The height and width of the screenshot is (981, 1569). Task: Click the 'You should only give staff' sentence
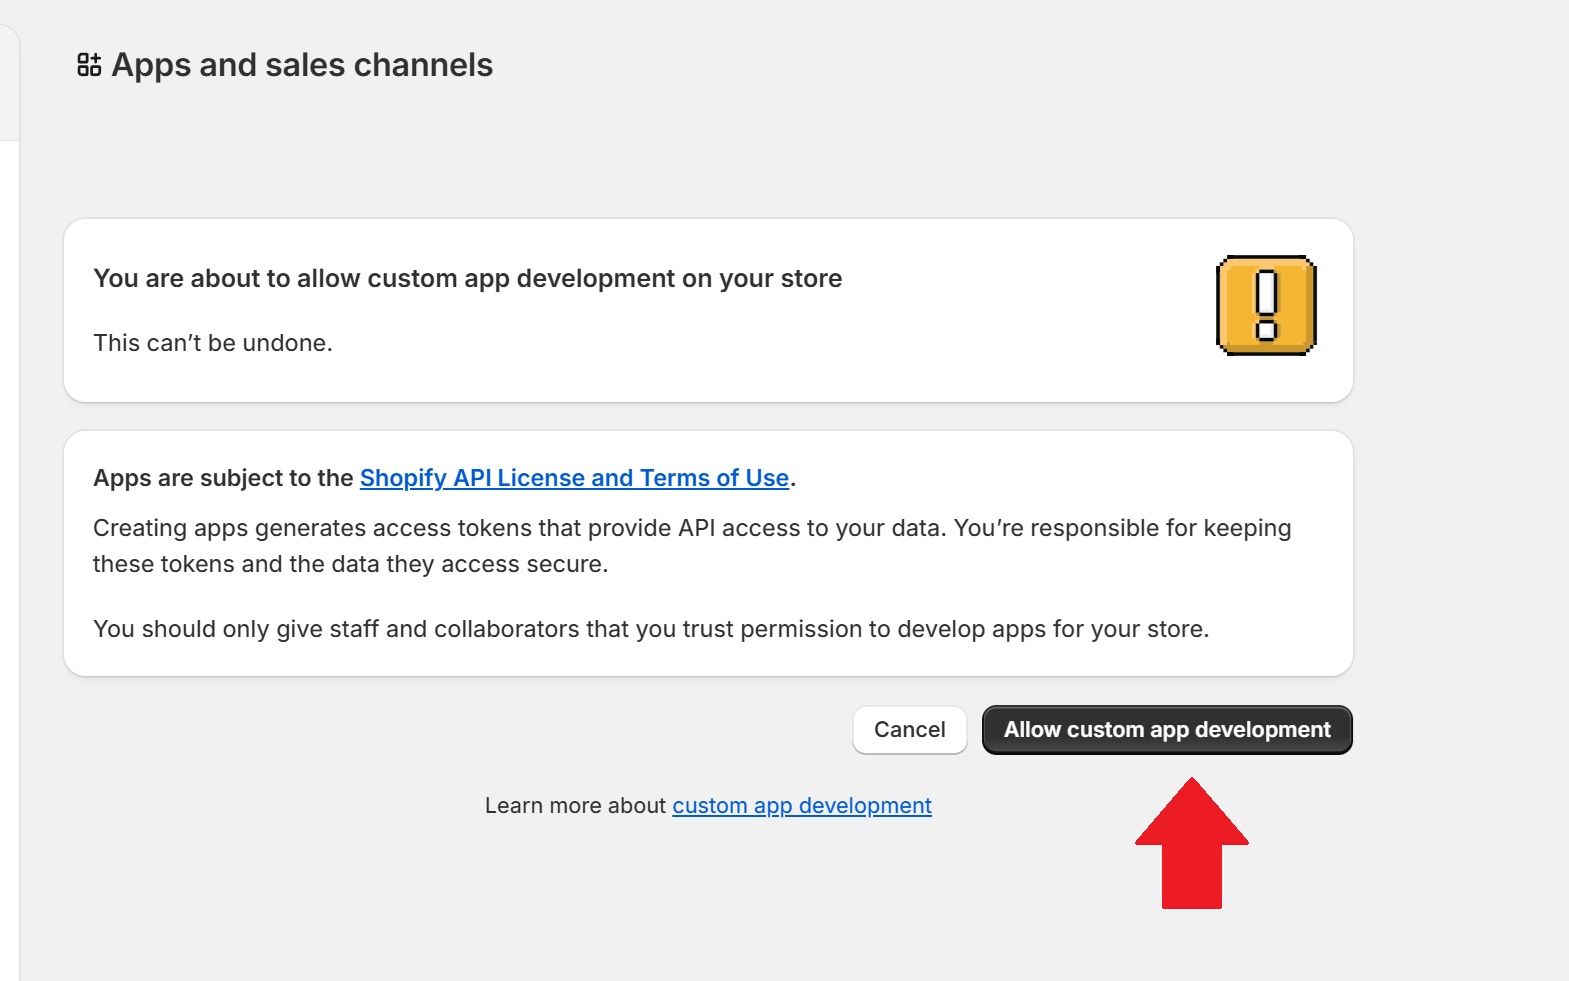point(650,629)
